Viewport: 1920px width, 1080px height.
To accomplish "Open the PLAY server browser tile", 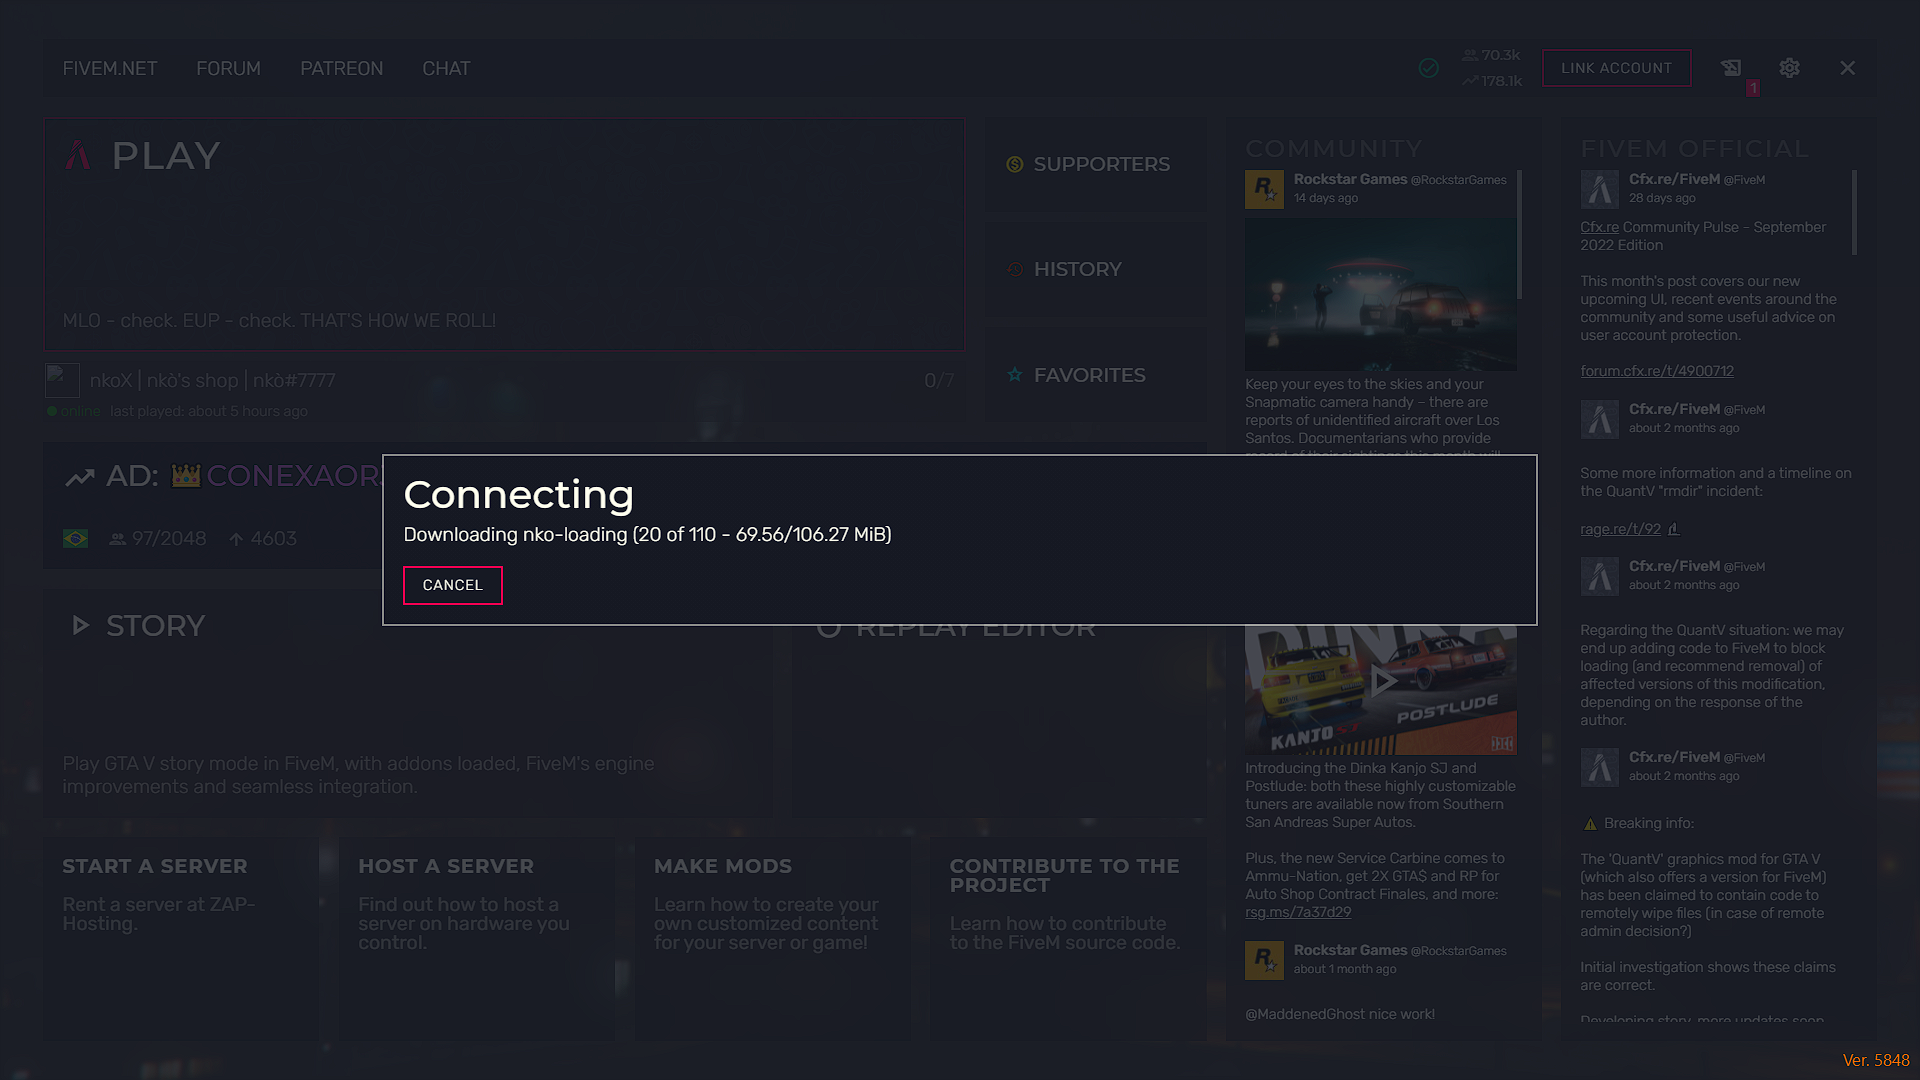I will pyautogui.click(x=504, y=235).
